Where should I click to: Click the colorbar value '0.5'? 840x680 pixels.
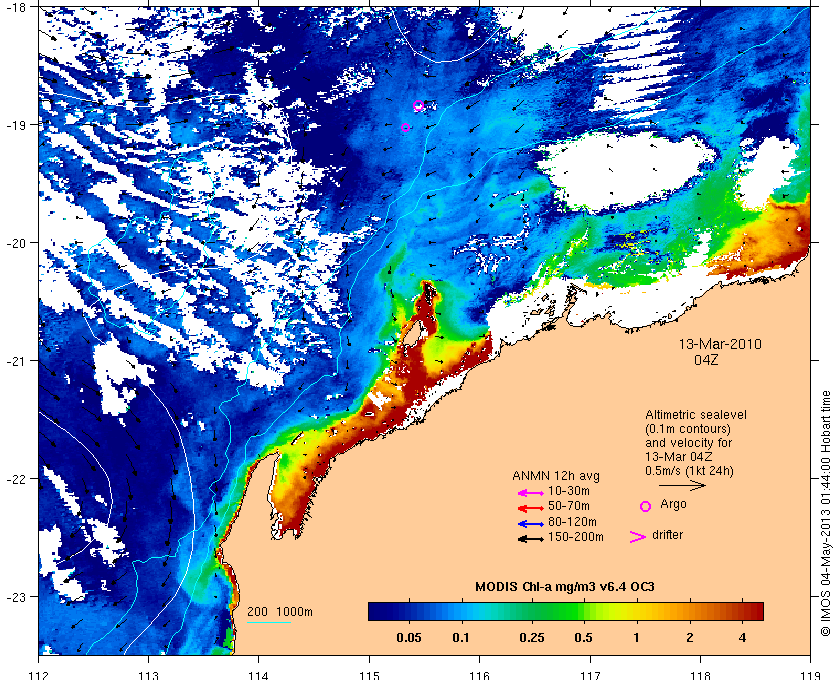pos(583,638)
